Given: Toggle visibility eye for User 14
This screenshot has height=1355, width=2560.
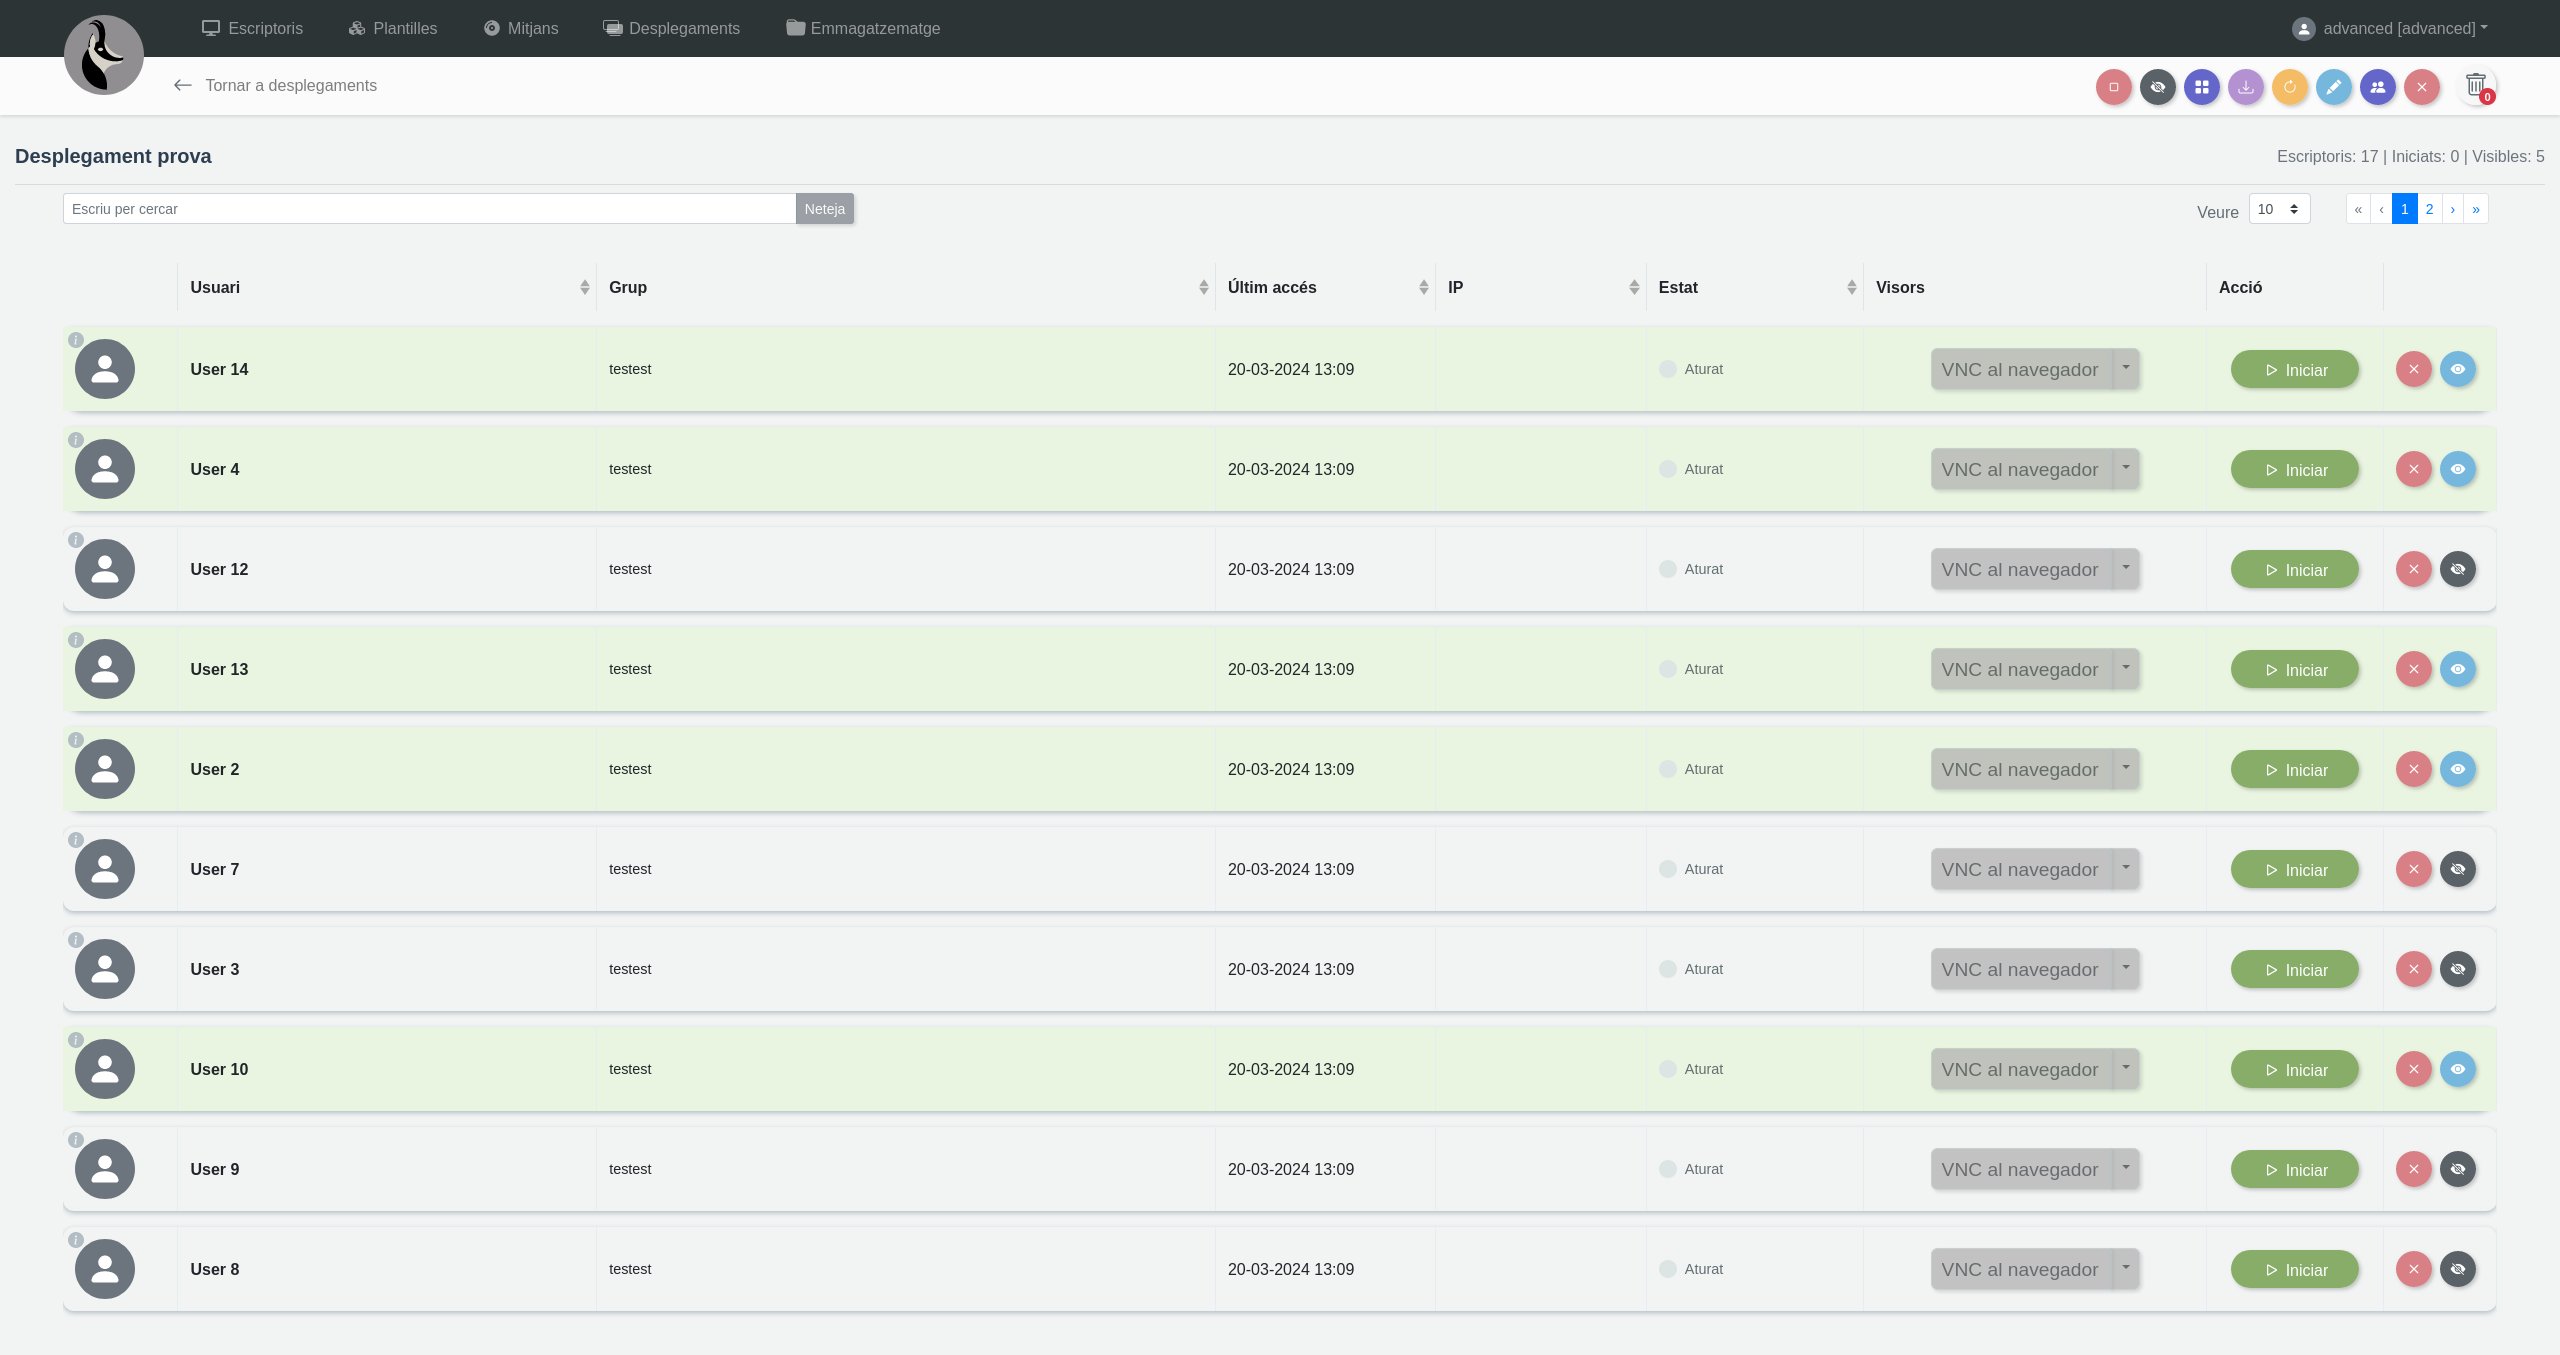Looking at the screenshot, I should [x=2457, y=369].
